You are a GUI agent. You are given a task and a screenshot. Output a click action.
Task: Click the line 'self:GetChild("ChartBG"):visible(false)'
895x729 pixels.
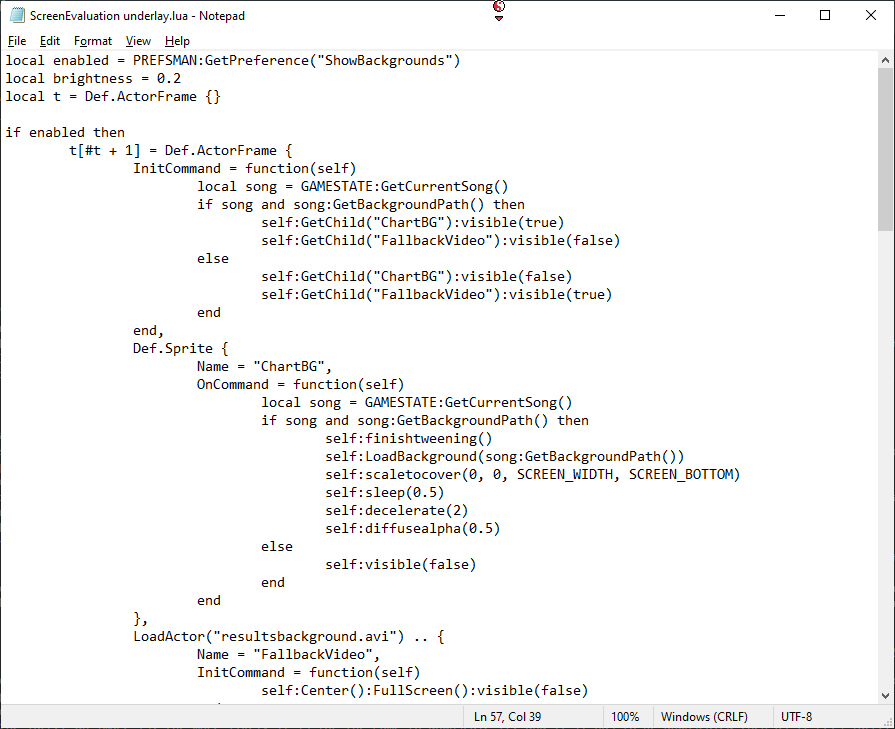point(417,276)
